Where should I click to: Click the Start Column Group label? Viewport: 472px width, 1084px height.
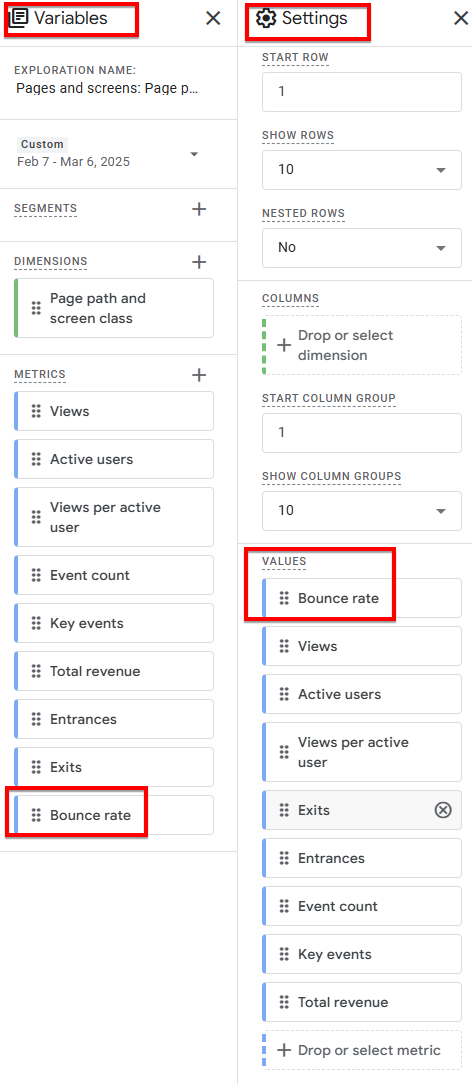coord(329,399)
